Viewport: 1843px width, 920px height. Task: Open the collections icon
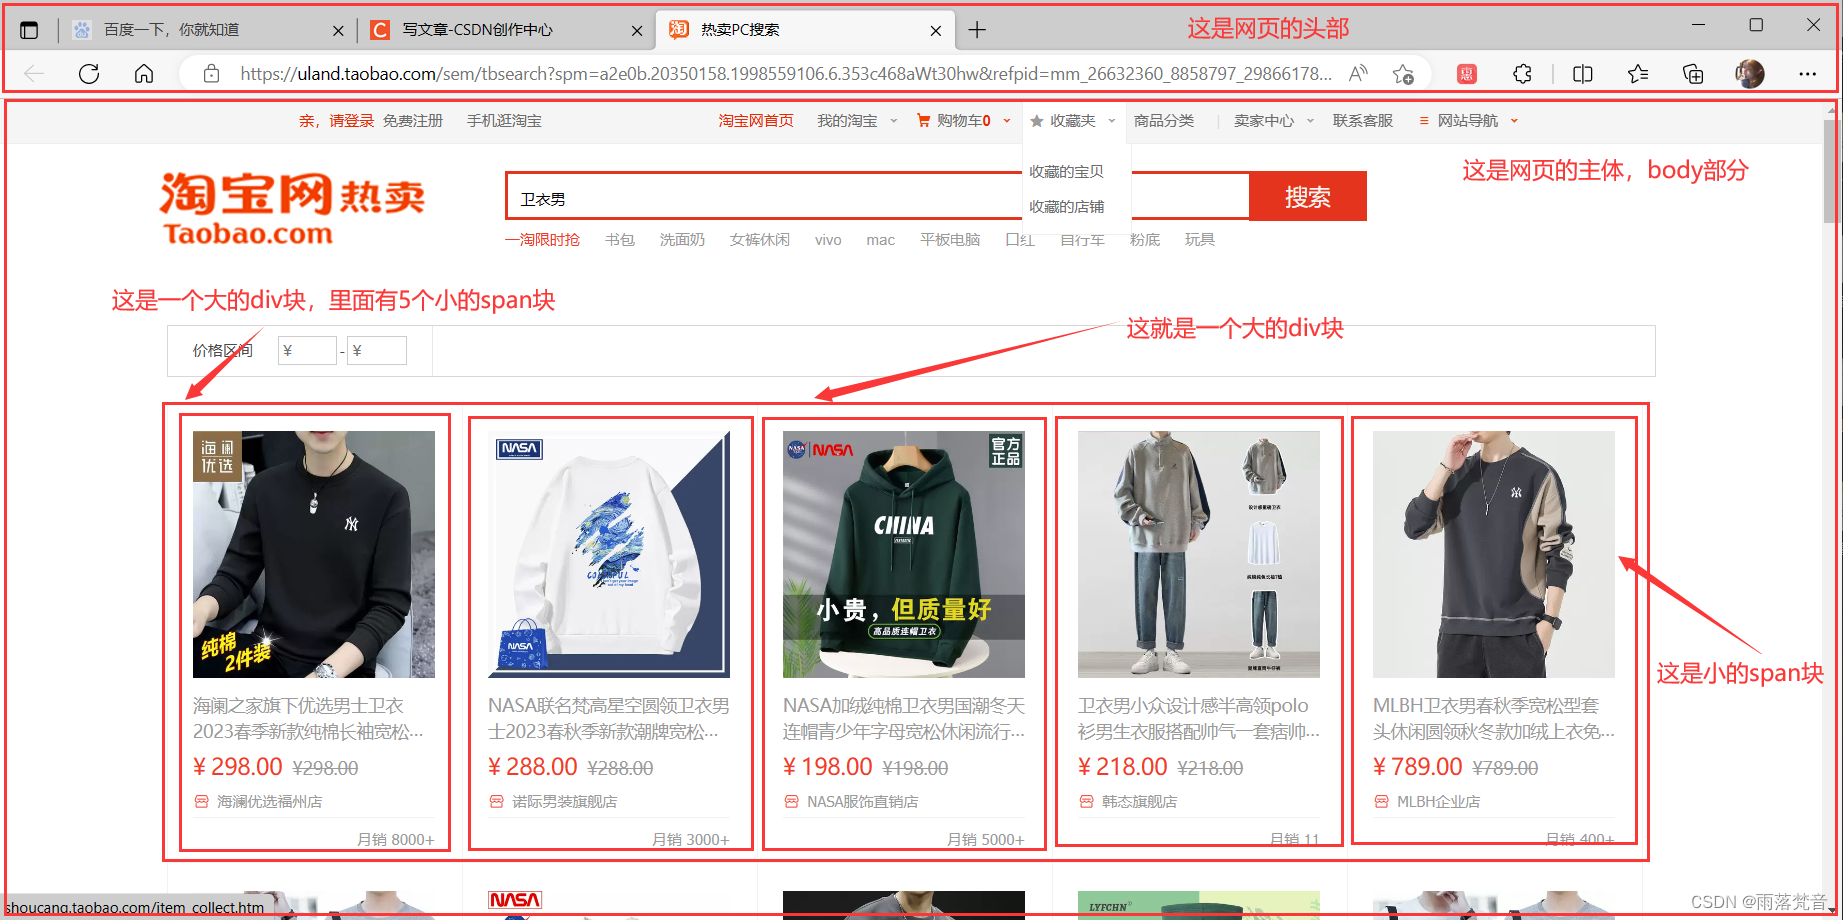point(1693,74)
